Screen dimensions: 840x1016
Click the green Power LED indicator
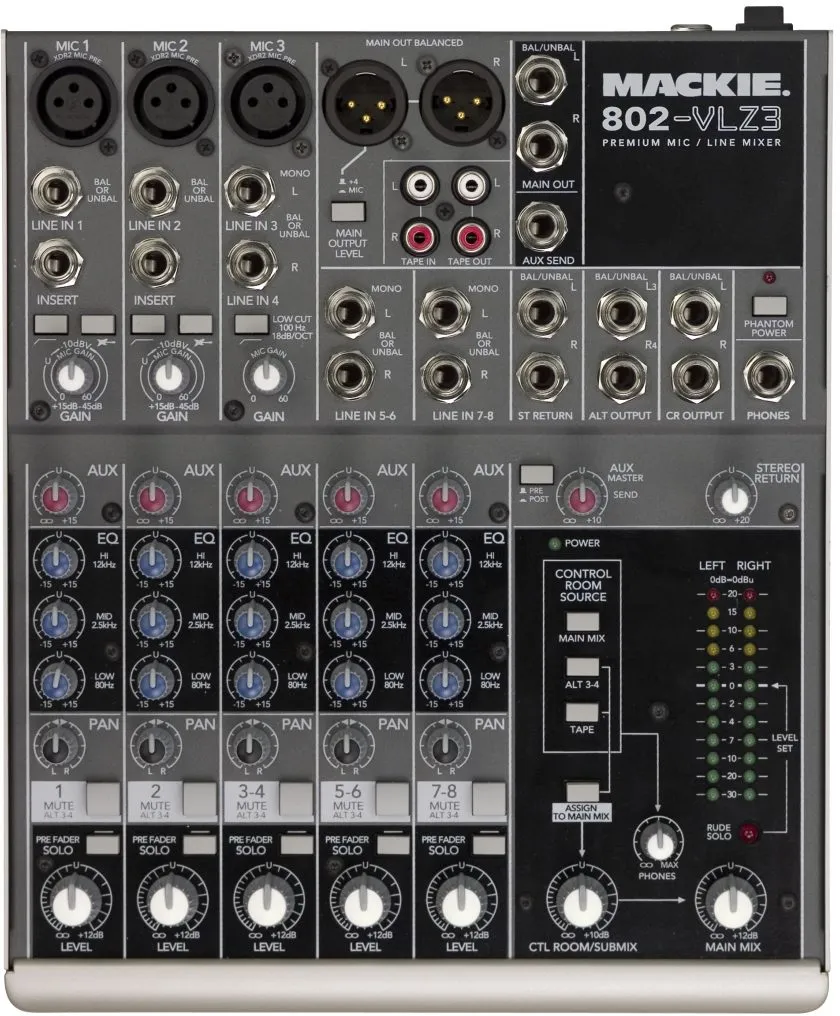point(554,543)
